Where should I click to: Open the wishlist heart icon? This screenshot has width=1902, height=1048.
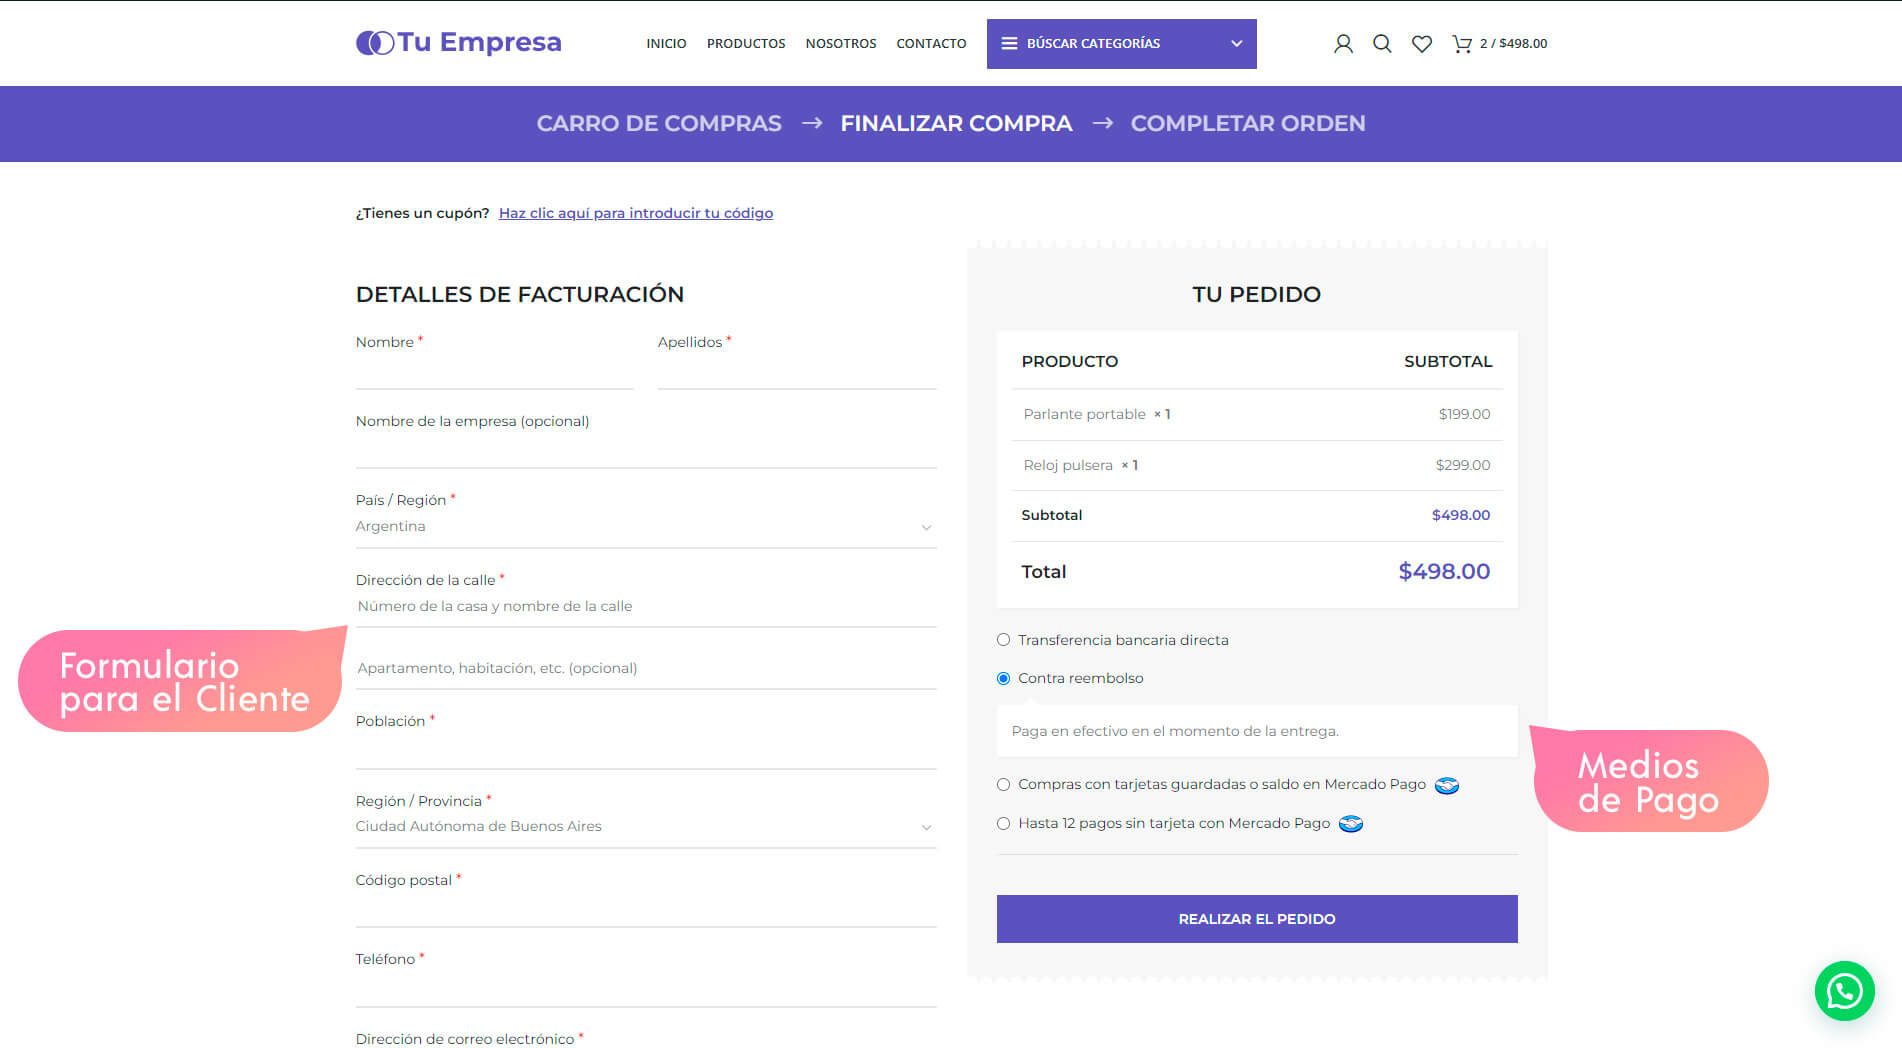1421,44
